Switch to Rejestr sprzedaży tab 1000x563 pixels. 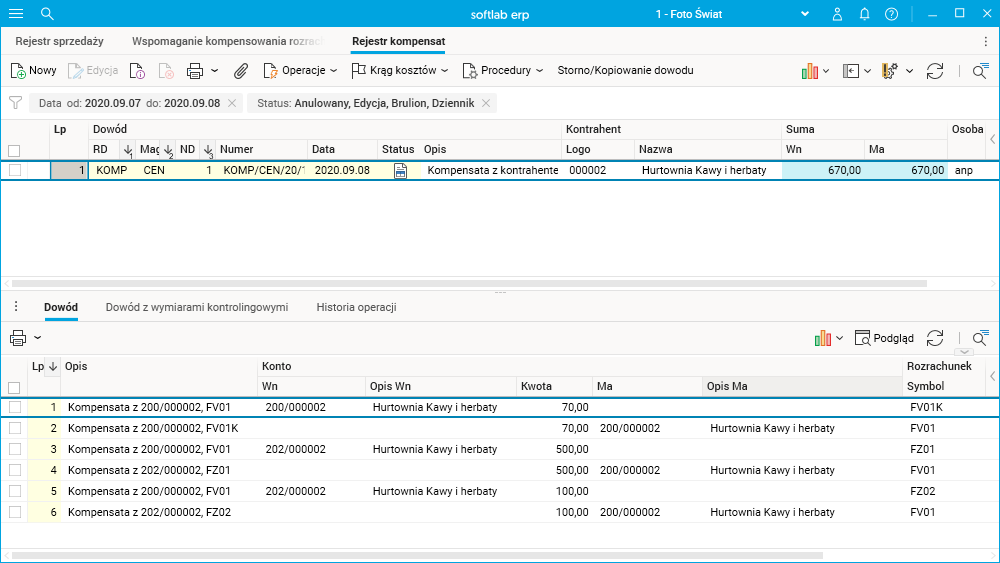click(59, 41)
